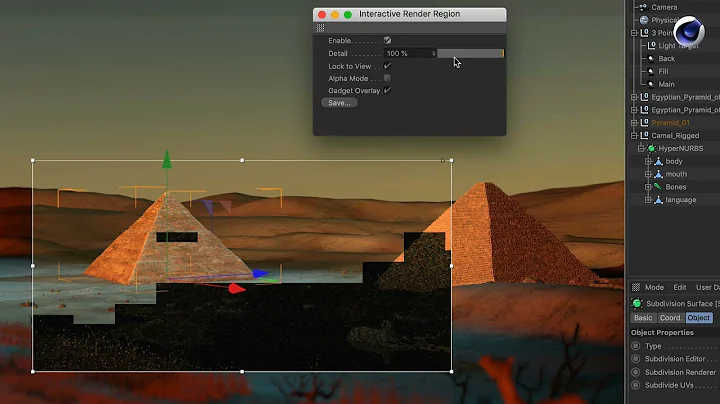This screenshot has width=720, height=404.
Task: Click the green joint icon next to Bones
Action: [658, 187]
